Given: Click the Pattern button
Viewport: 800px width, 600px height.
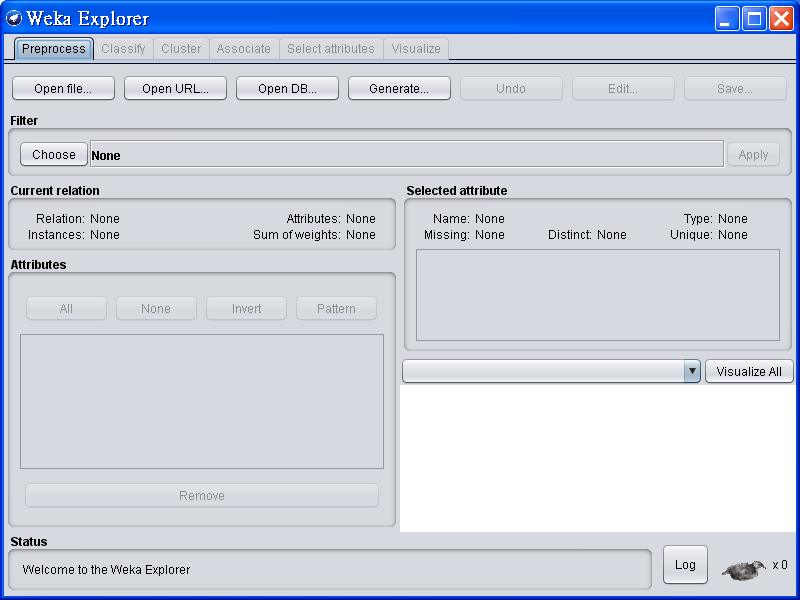Looking at the screenshot, I should click(336, 308).
